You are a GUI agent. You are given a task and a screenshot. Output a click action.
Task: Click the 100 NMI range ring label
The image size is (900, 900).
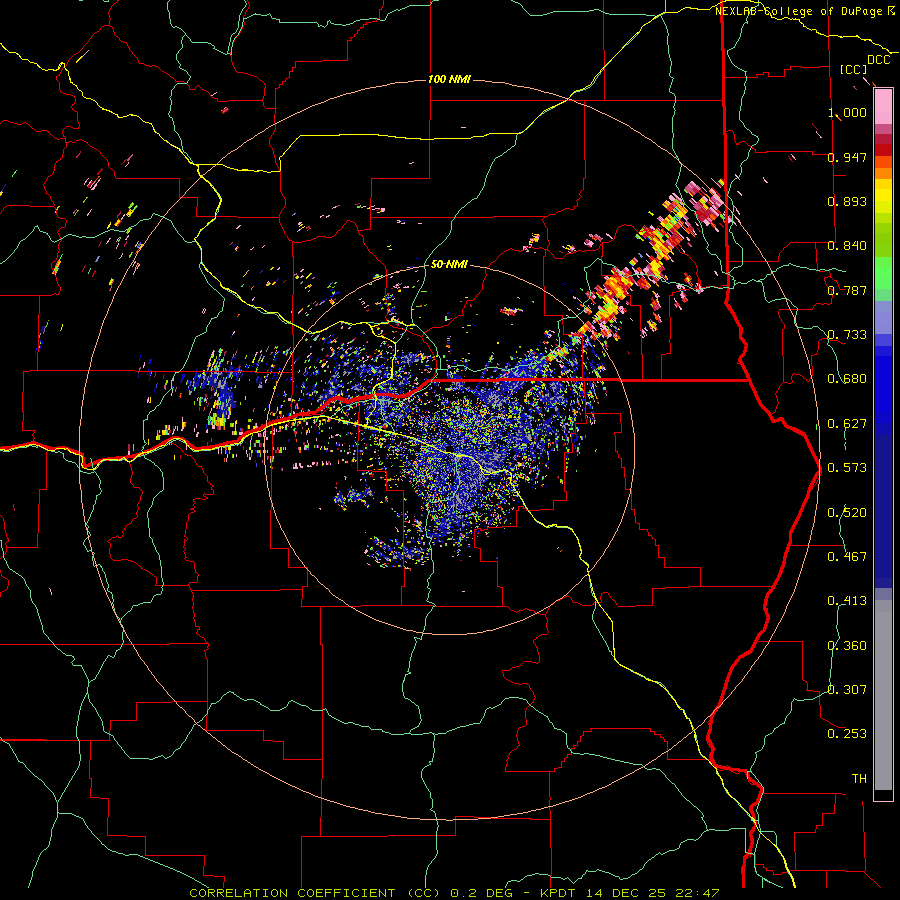[x=449, y=79]
